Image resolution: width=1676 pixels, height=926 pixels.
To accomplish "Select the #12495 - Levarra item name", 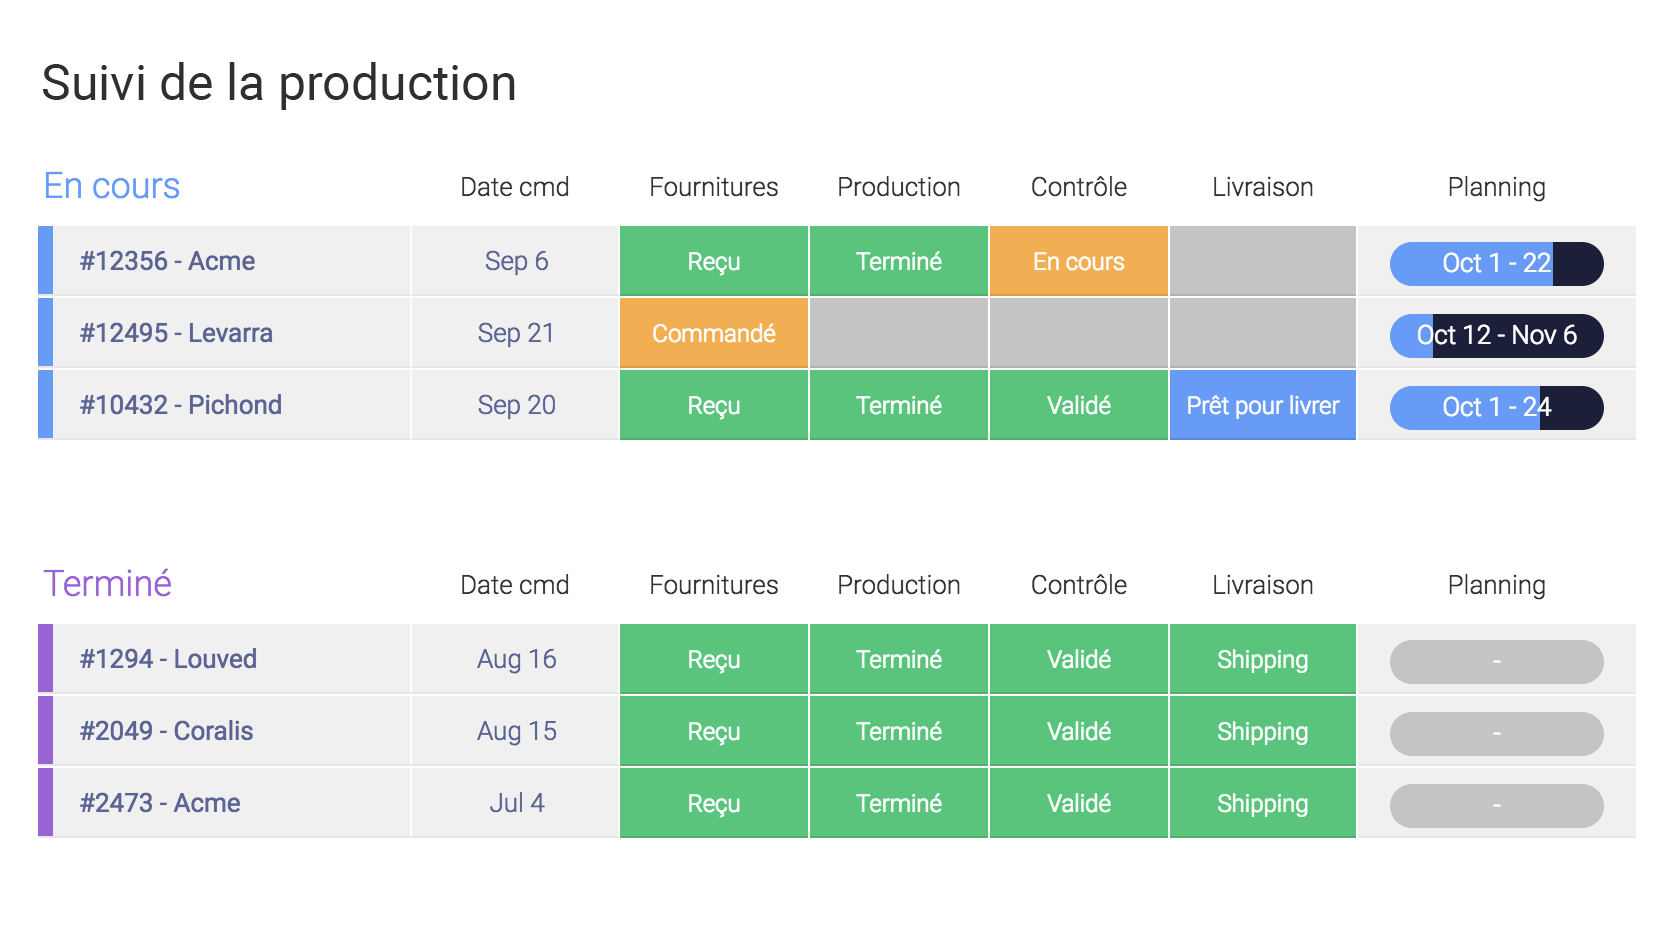I will click(x=176, y=333).
